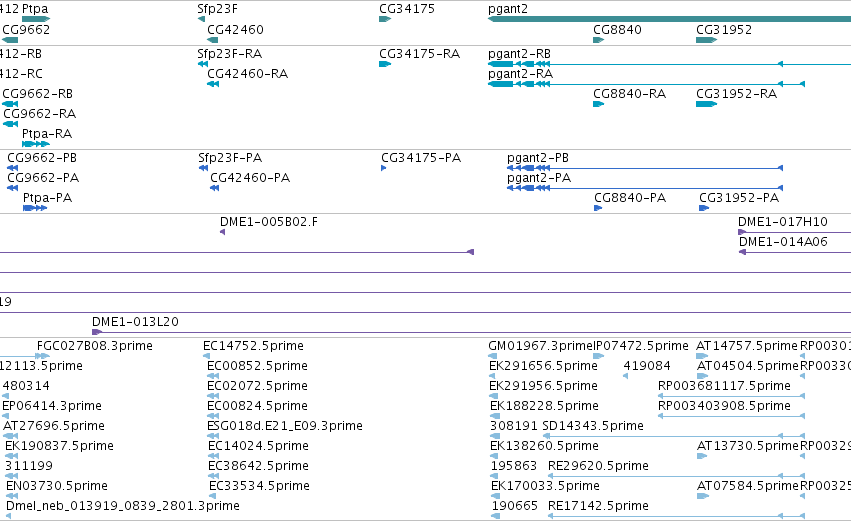
Task: Click the AT13730.5prime EST label
Action: point(748,446)
